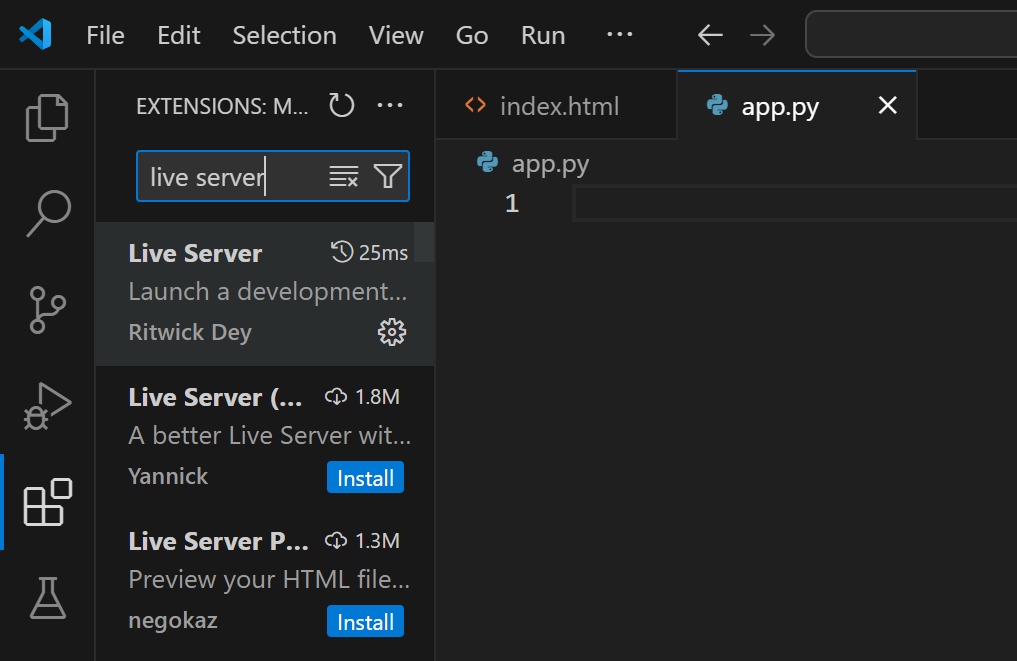Viewport: 1017px width, 661px height.
Task: Open the Edit menu
Action: tap(178, 35)
